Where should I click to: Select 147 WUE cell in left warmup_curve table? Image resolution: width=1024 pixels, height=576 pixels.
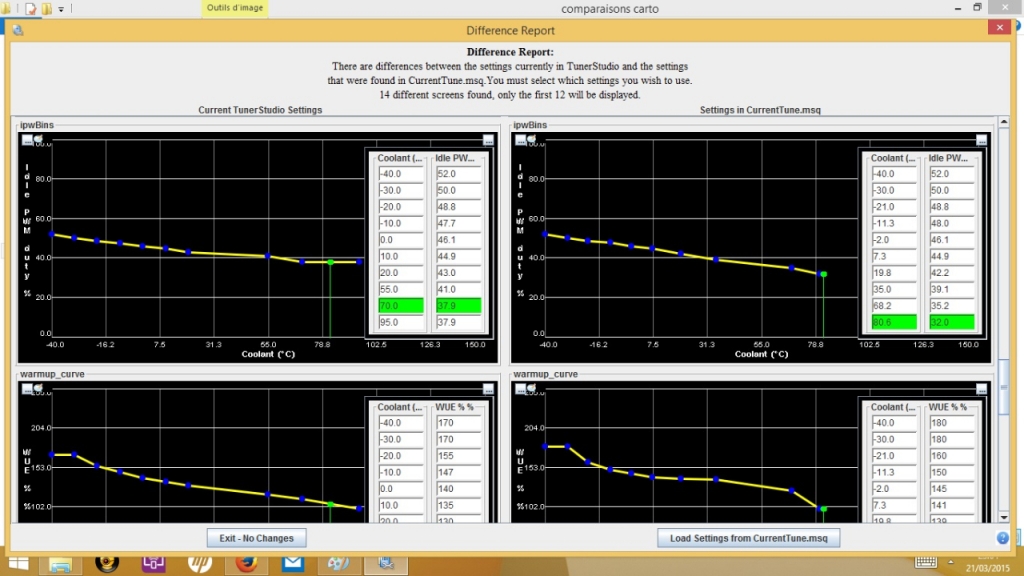(x=458, y=472)
